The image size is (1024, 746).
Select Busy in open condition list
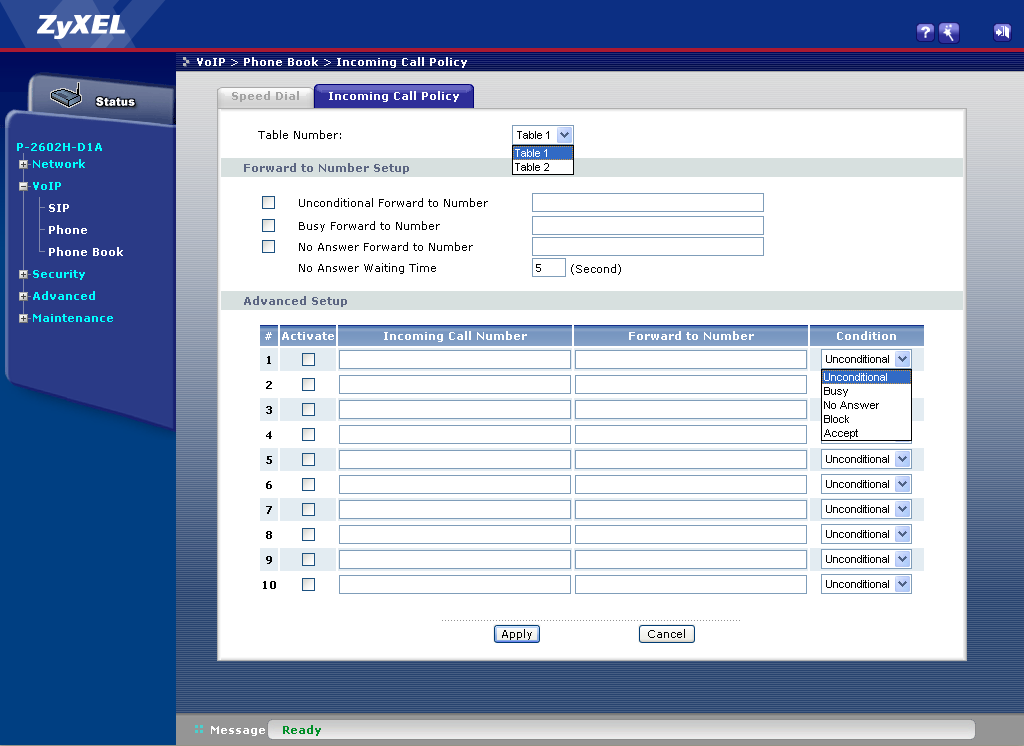pos(866,391)
